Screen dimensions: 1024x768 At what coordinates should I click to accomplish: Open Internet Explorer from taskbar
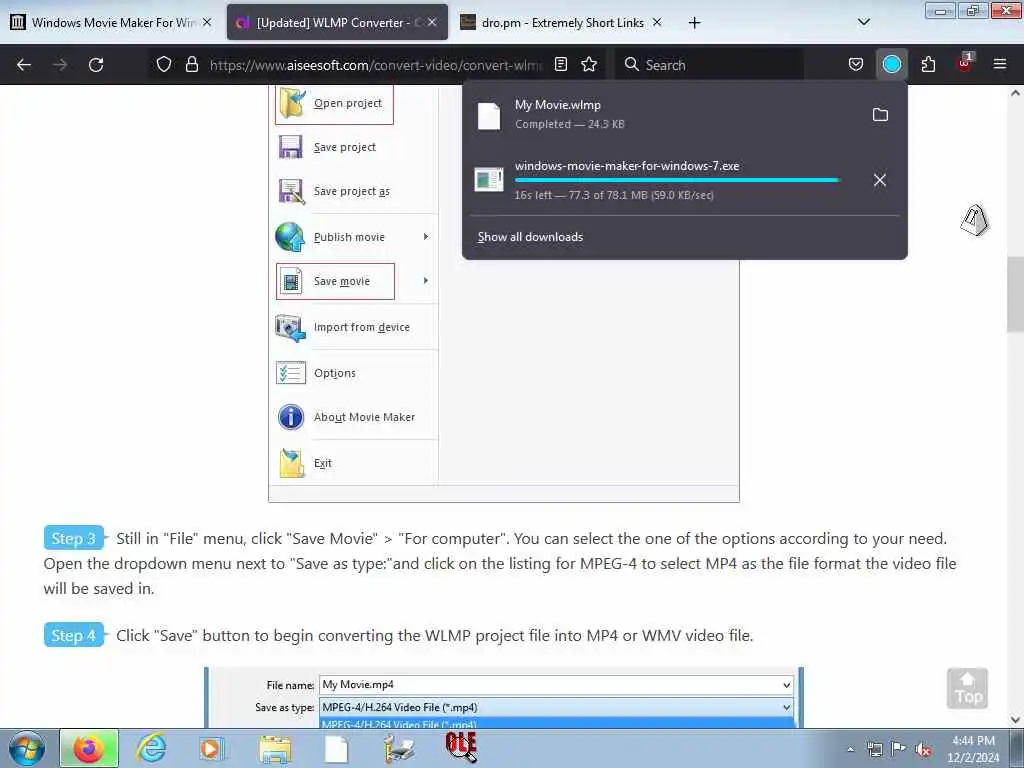[x=151, y=748]
